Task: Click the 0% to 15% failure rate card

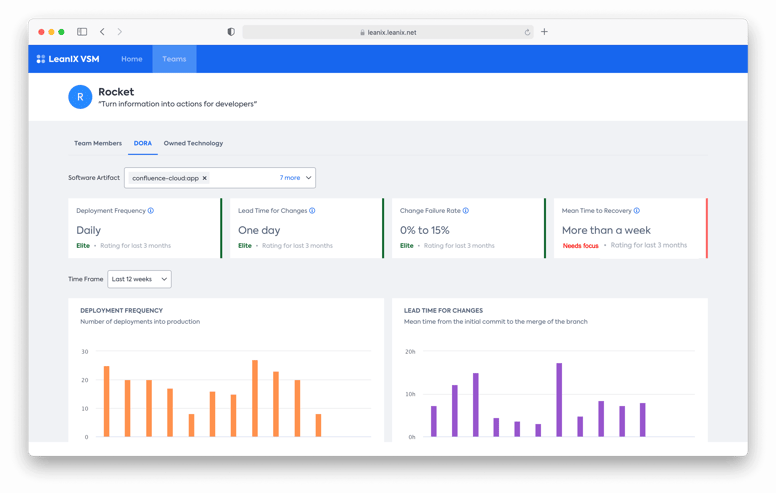Action: tap(469, 228)
